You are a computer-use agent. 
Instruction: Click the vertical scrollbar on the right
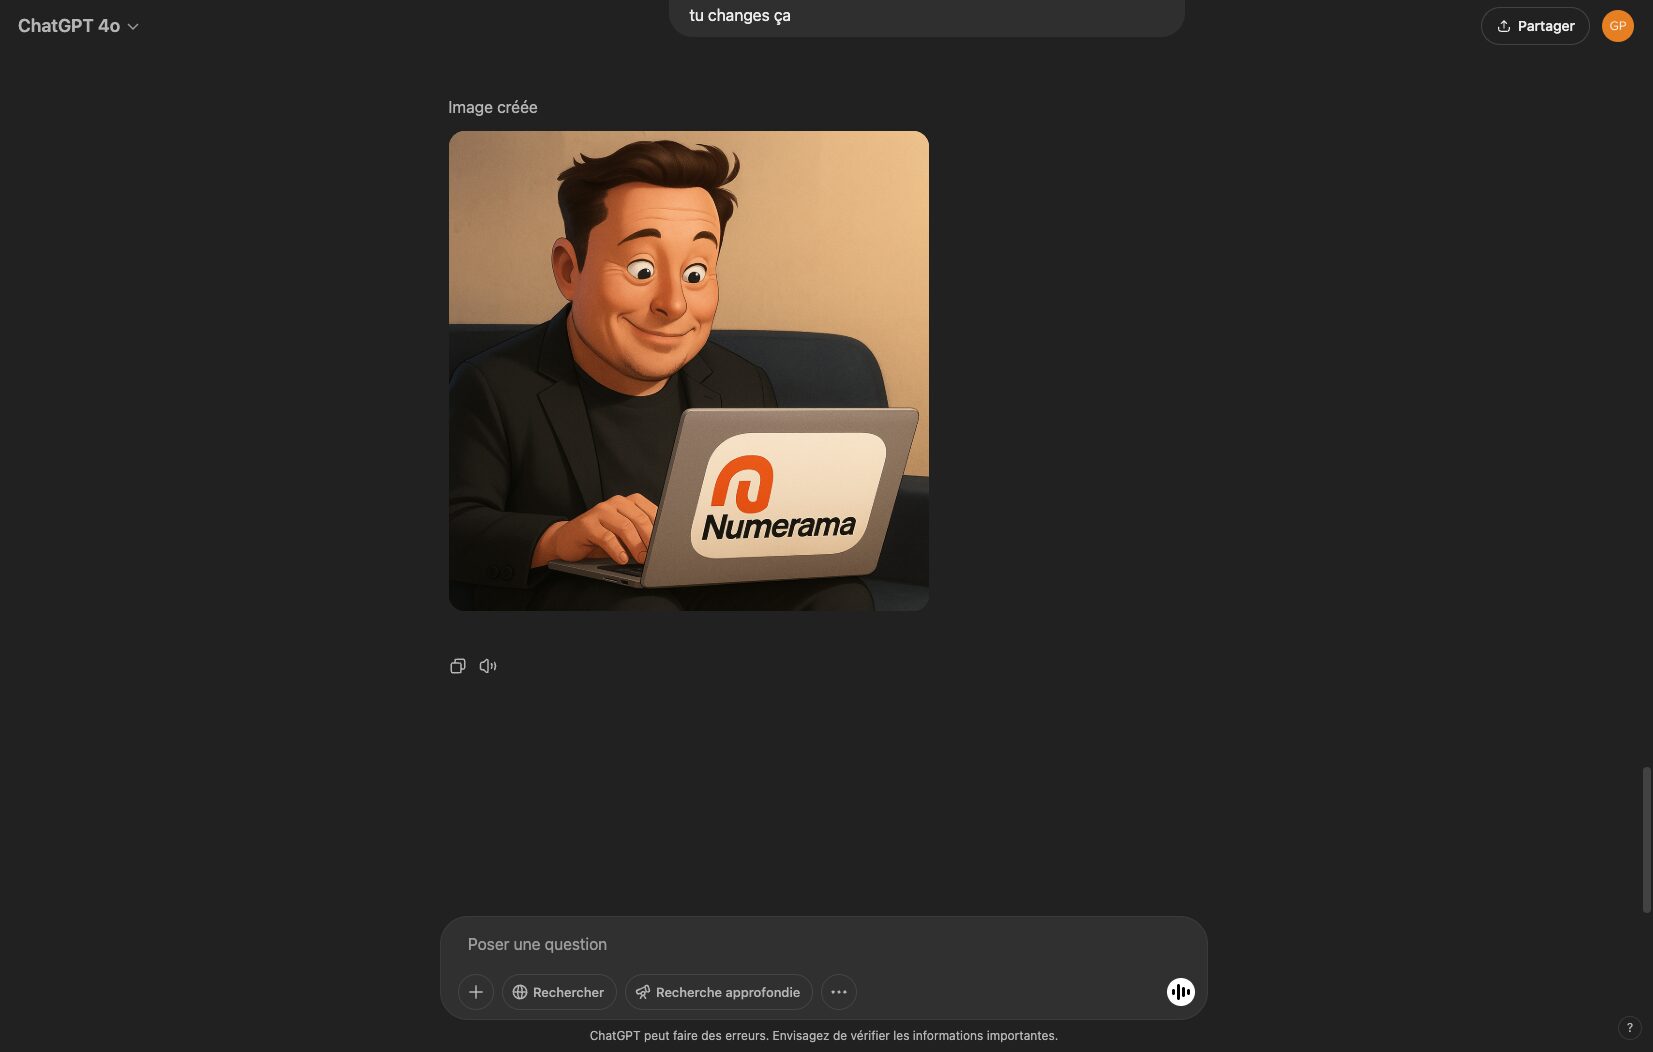click(x=1646, y=840)
